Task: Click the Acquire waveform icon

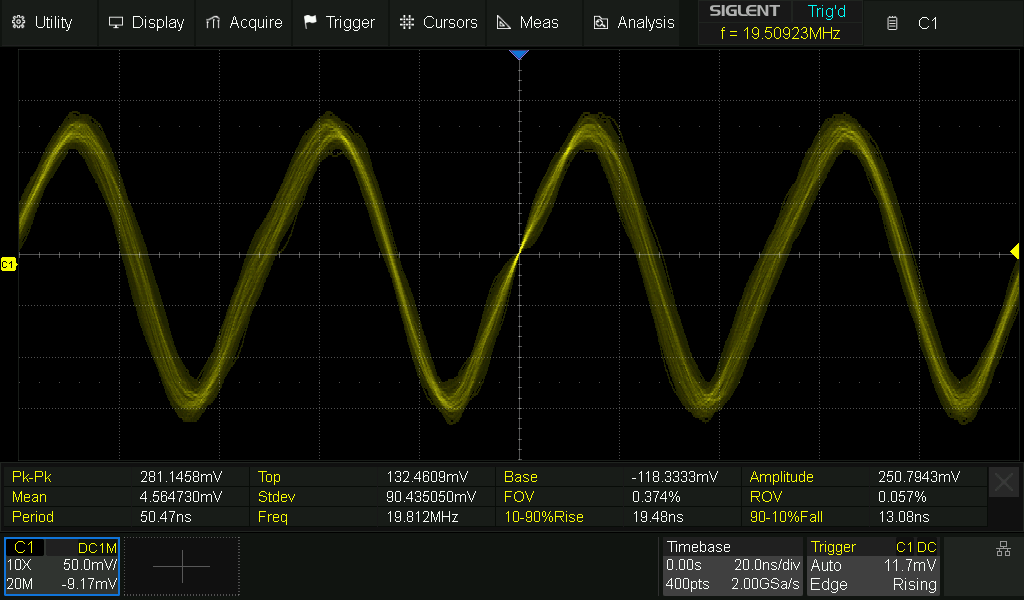Action: click(212, 23)
